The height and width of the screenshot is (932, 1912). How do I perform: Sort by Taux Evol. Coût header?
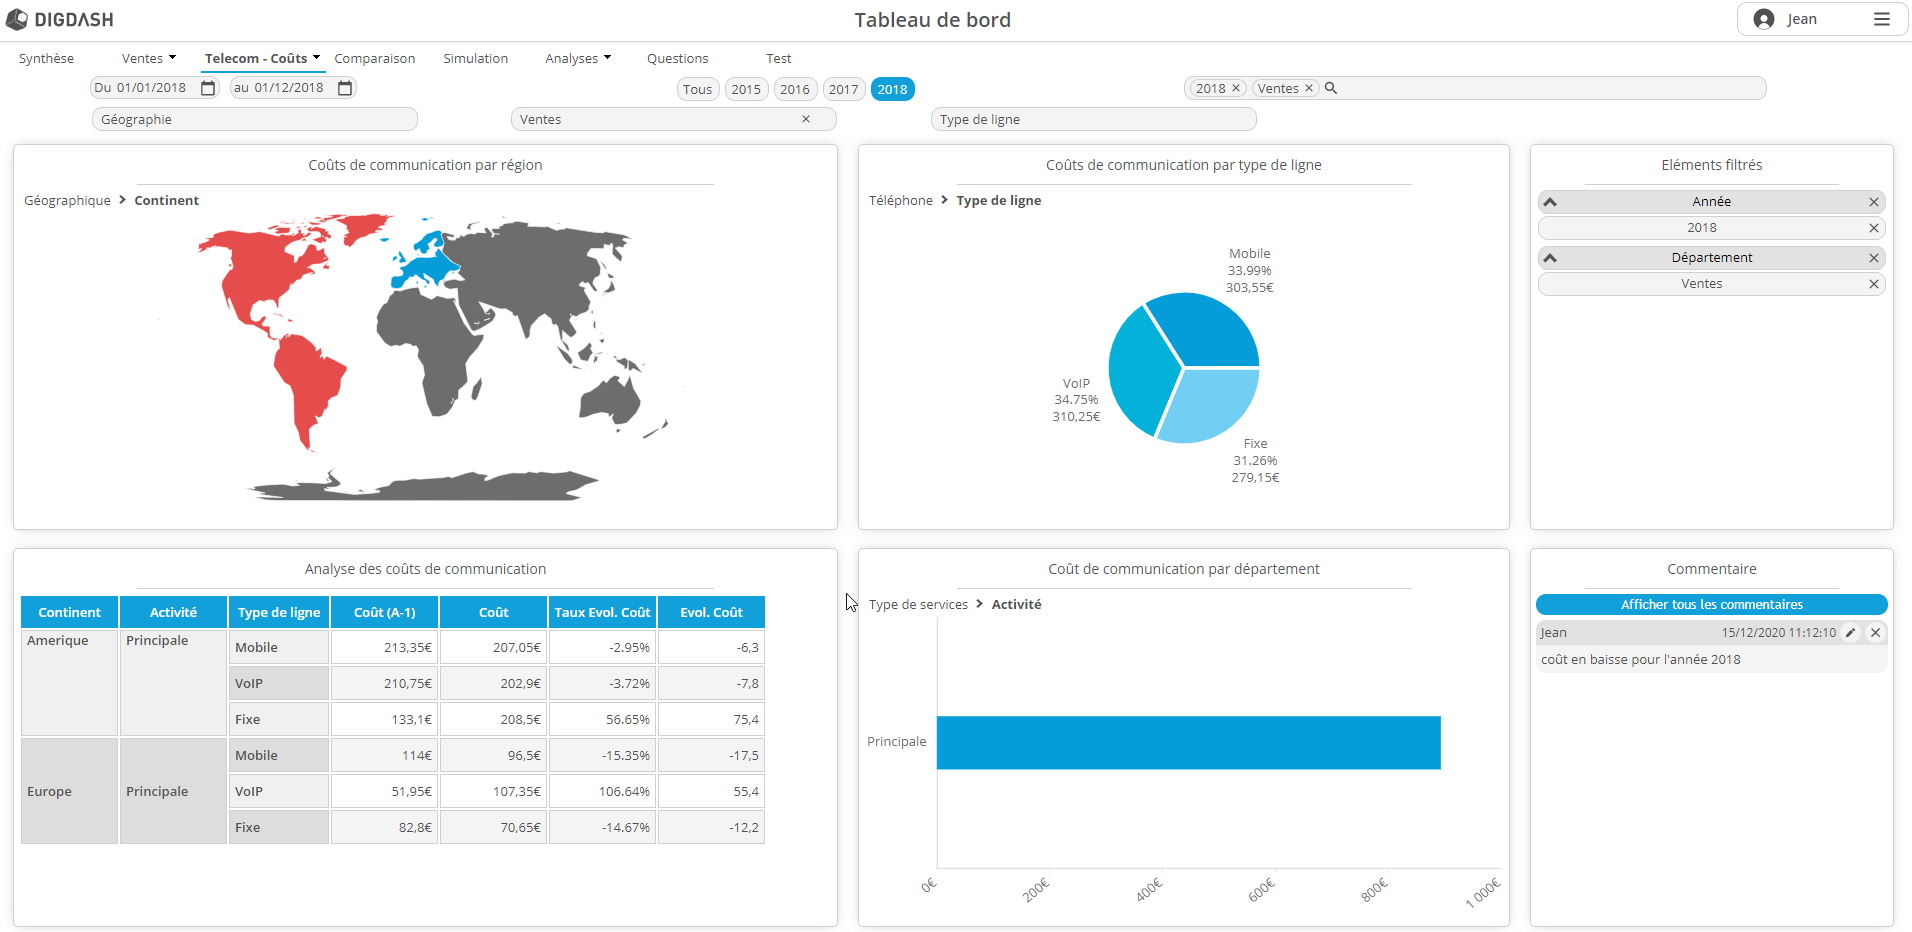[x=602, y=612]
